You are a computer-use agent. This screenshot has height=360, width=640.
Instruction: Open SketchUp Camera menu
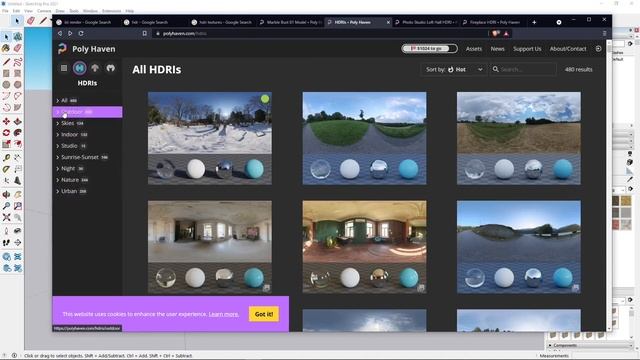click(44, 11)
